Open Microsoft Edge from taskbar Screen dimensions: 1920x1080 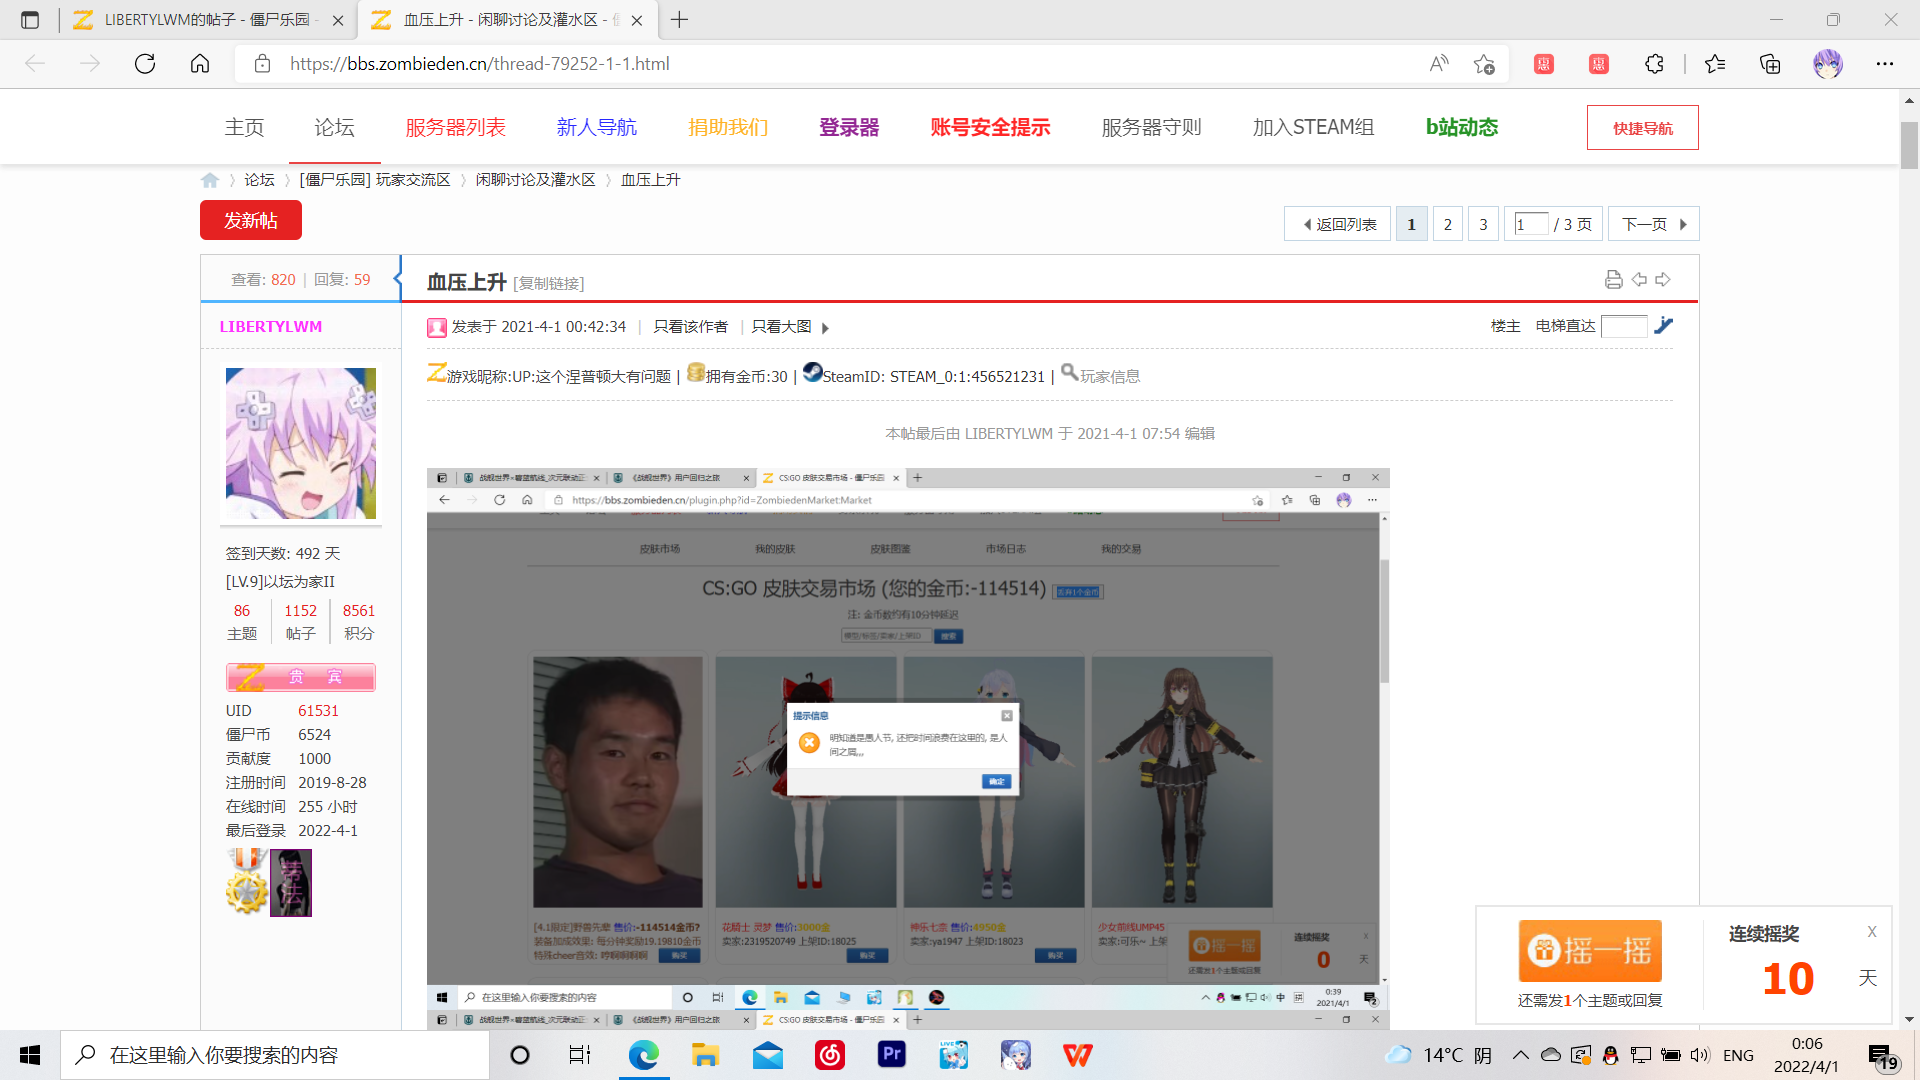[x=644, y=1055]
